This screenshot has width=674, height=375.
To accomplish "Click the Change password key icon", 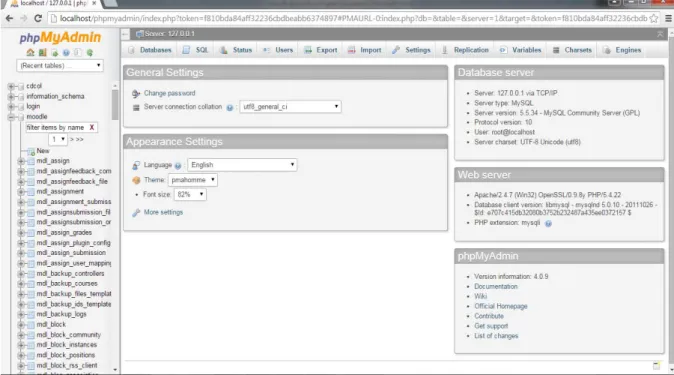I will point(136,93).
